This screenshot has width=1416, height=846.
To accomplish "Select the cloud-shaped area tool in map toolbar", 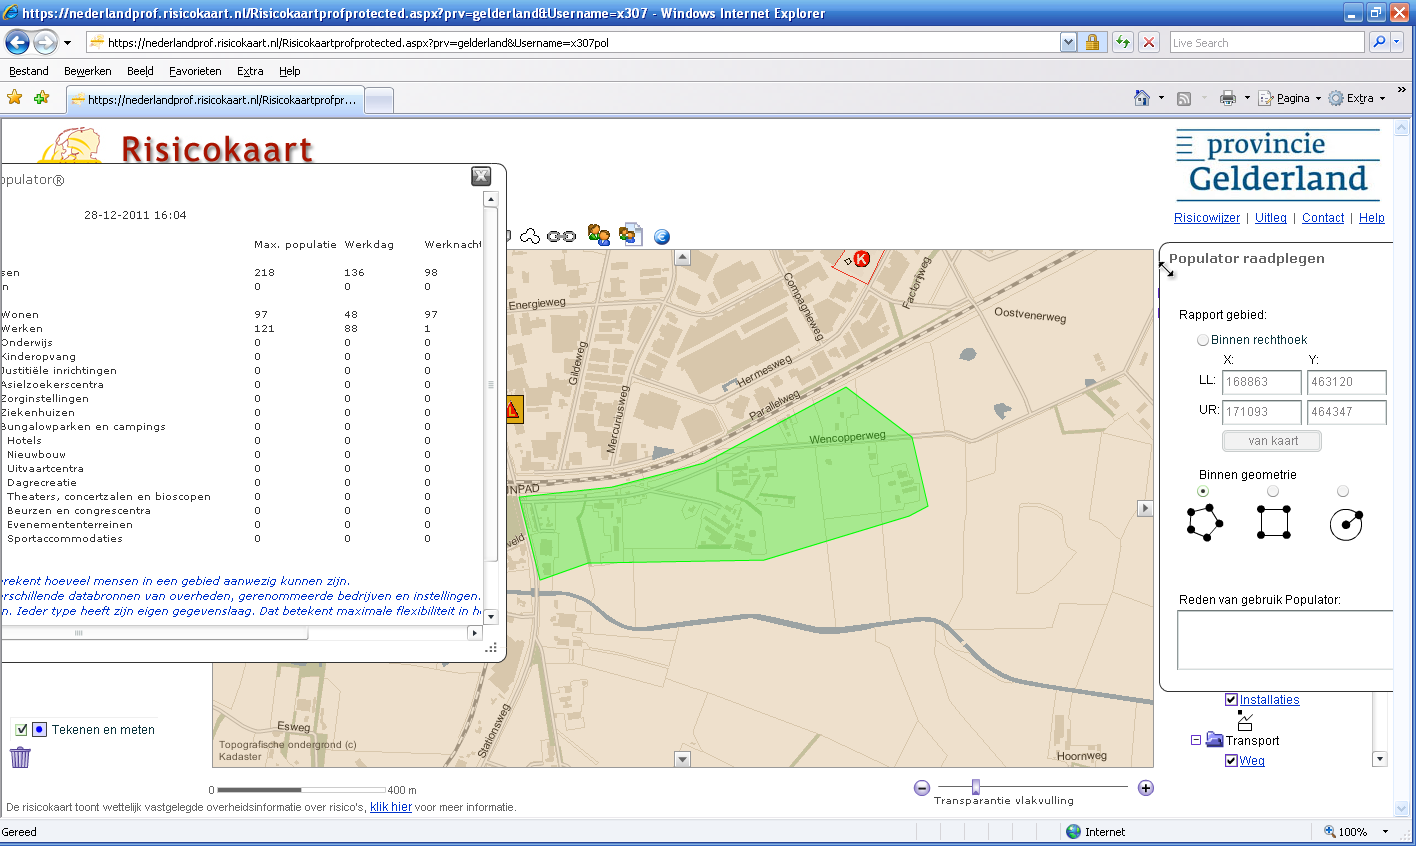I will [530, 236].
